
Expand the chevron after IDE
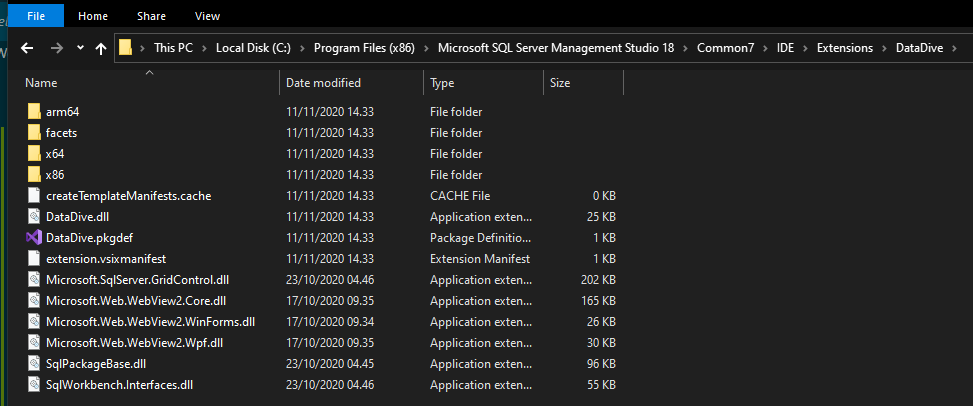805,48
